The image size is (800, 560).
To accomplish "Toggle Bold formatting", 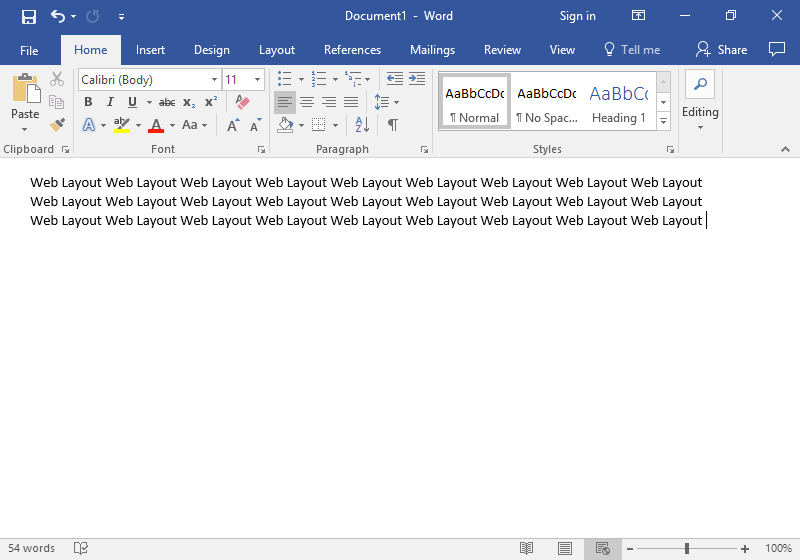I will (x=88, y=102).
